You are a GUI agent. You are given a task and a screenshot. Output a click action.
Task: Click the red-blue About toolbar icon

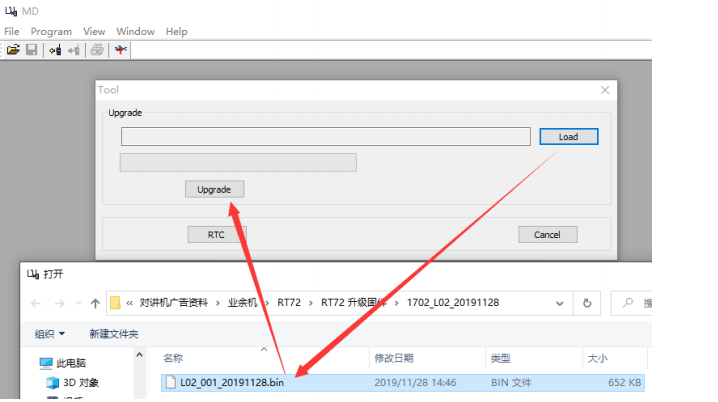coord(121,49)
